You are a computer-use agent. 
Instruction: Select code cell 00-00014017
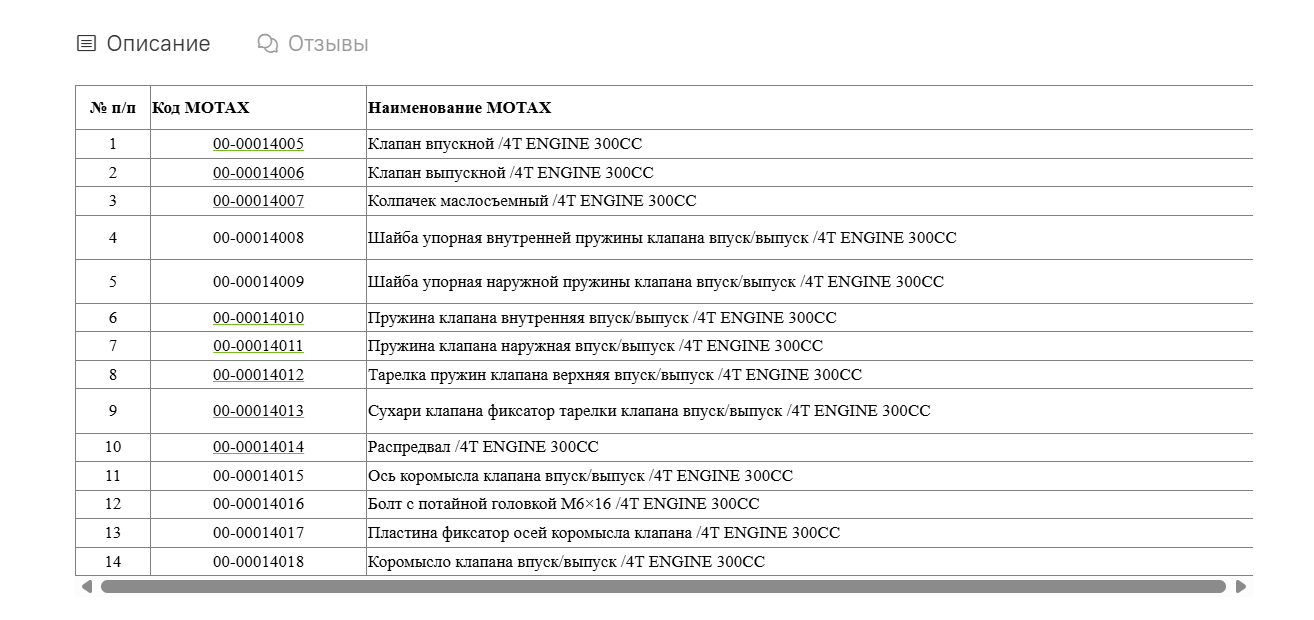pyautogui.click(x=258, y=533)
